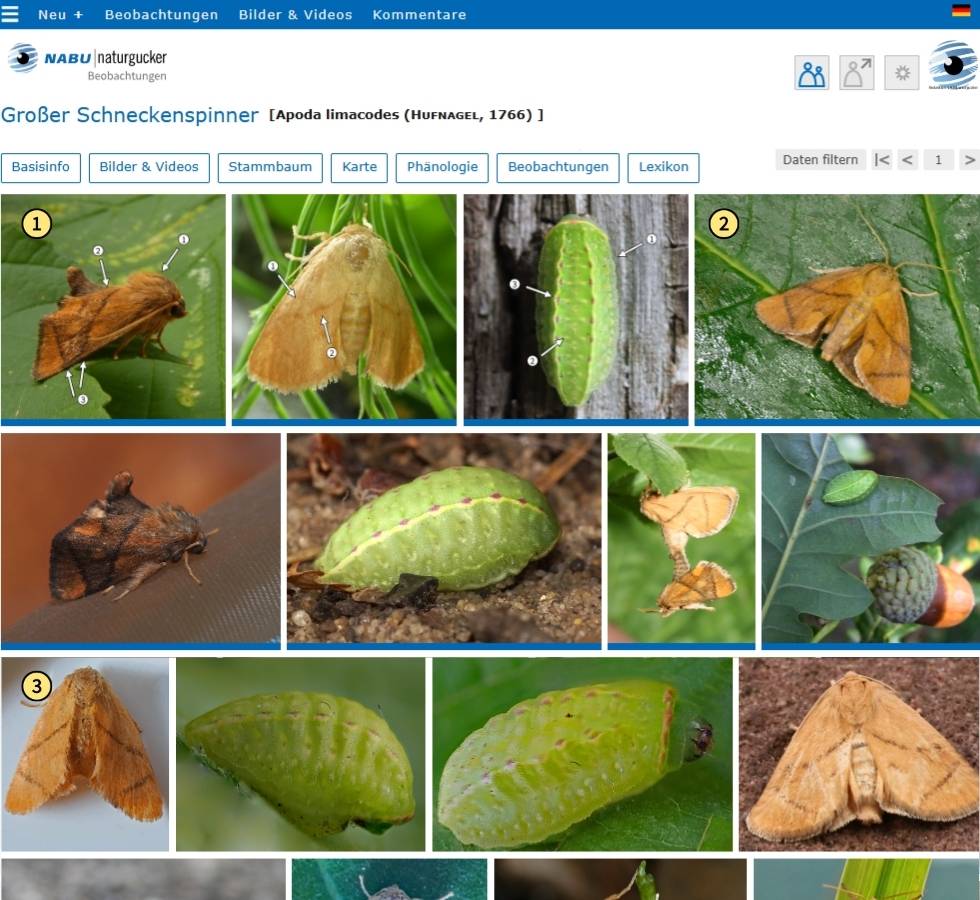Select Kommentare in top navigation
The width and height of the screenshot is (980, 900).
click(419, 14)
